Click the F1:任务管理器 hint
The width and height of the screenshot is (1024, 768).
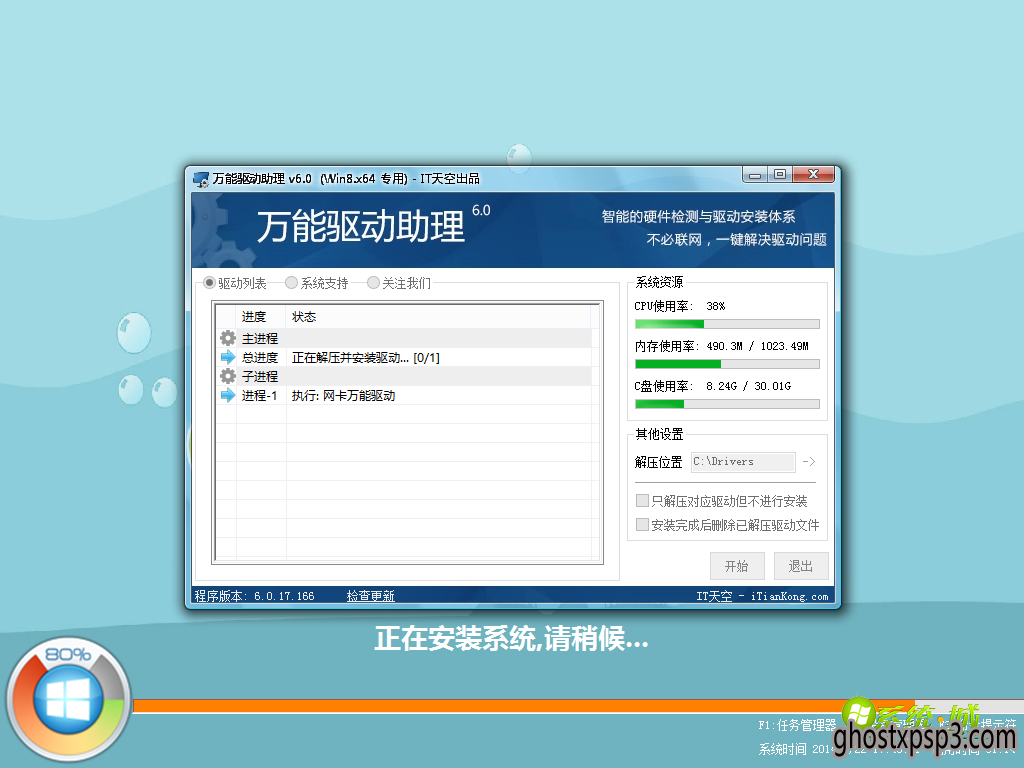point(797,725)
